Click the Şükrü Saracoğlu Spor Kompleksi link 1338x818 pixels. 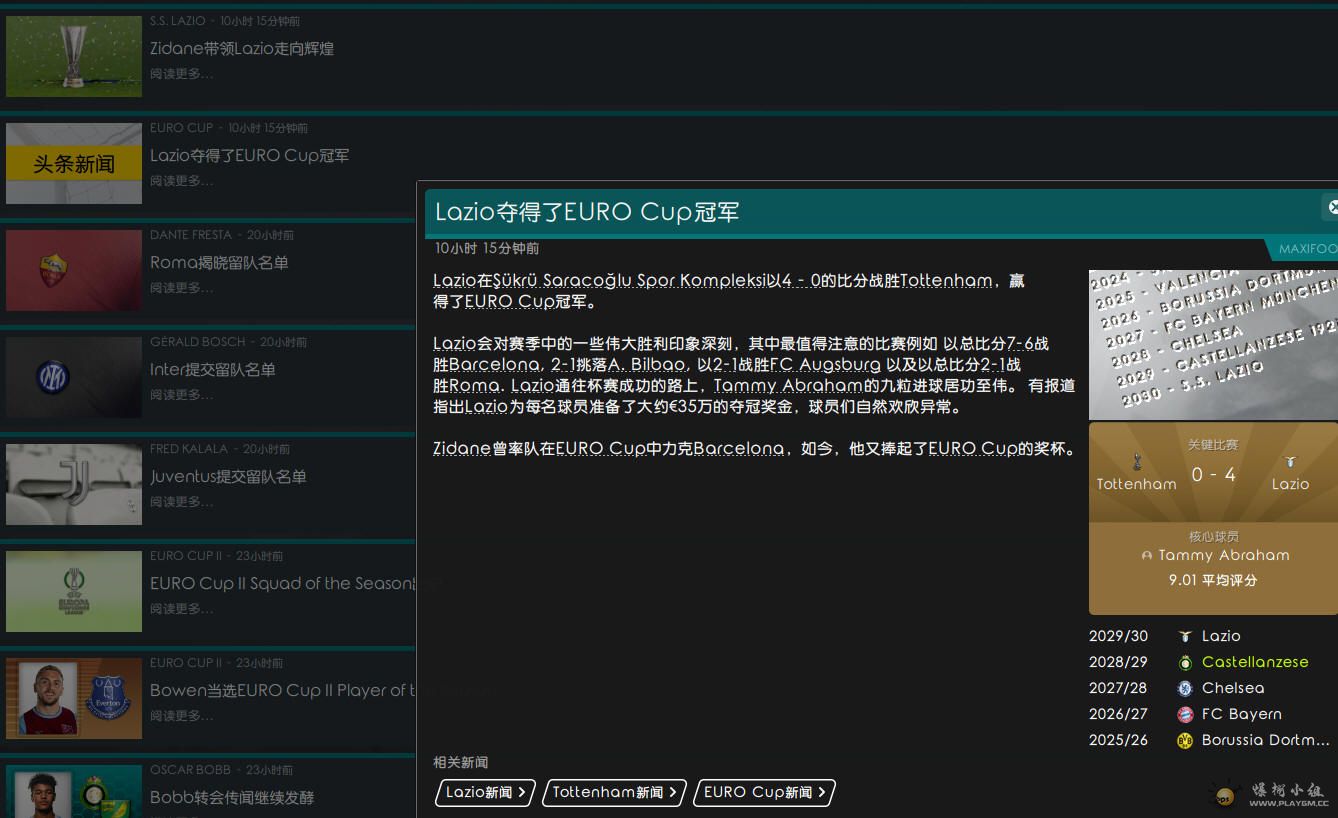pyautogui.click(x=629, y=281)
